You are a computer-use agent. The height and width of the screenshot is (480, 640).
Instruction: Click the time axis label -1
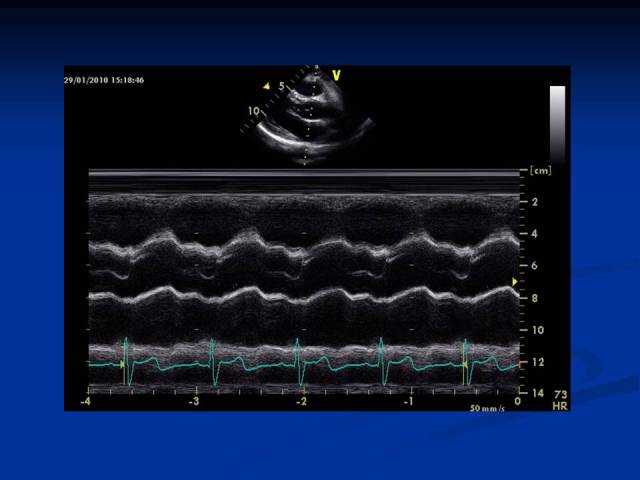pyautogui.click(x=409, y=402)
